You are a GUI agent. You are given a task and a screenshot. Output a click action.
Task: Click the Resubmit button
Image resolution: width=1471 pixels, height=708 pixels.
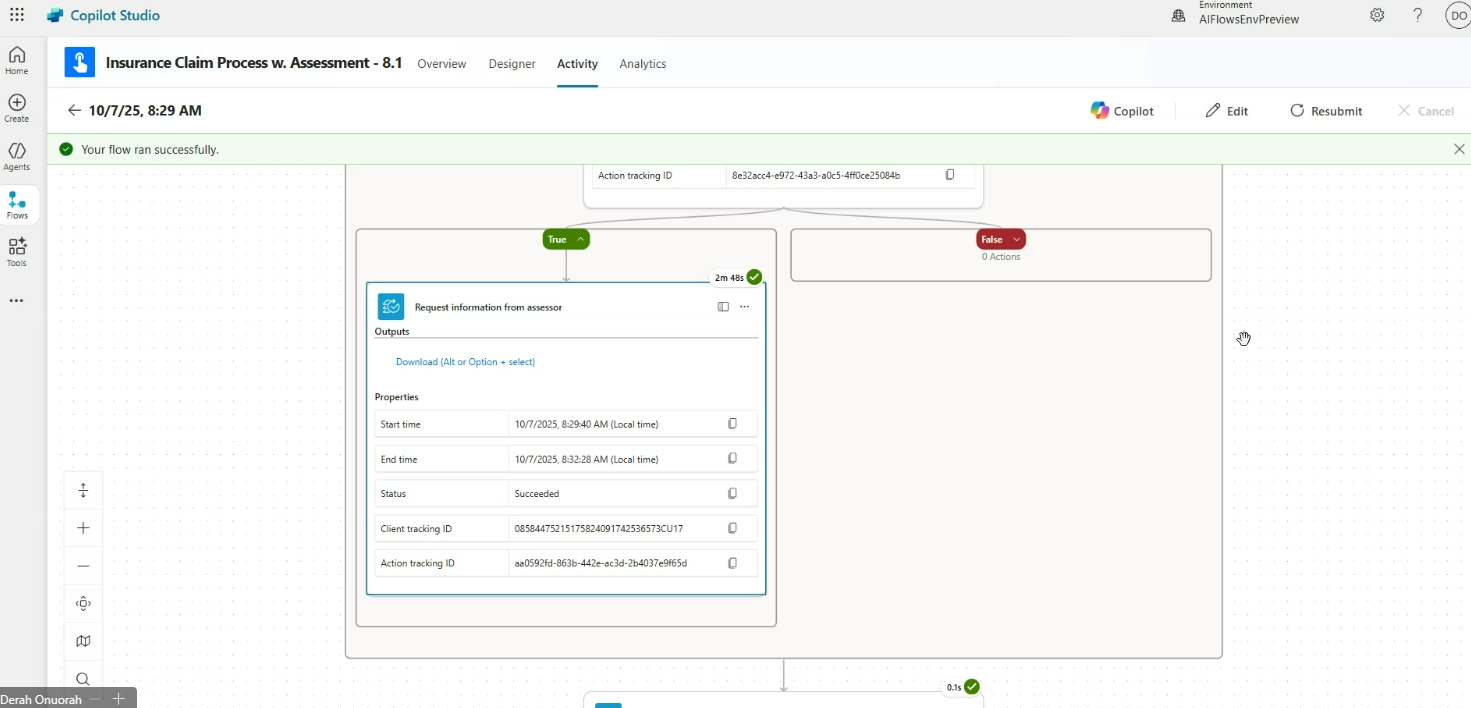point(1326,111)
